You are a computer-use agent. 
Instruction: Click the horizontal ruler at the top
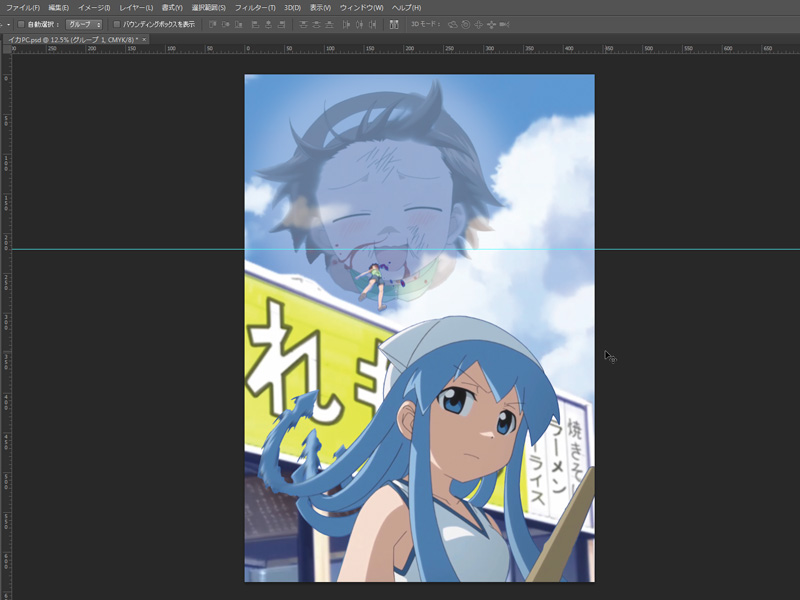pos(406,49)
